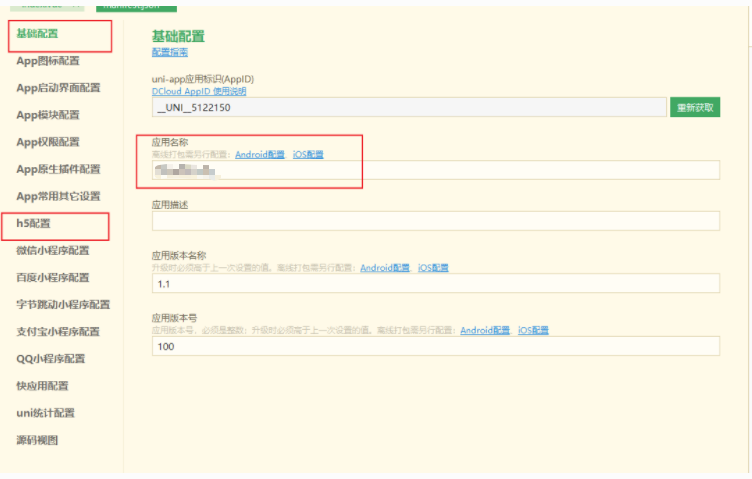Screen dimensions: 752x479
Task: Focus the AppID field __UNI__5122150
Action: (409, 107)
